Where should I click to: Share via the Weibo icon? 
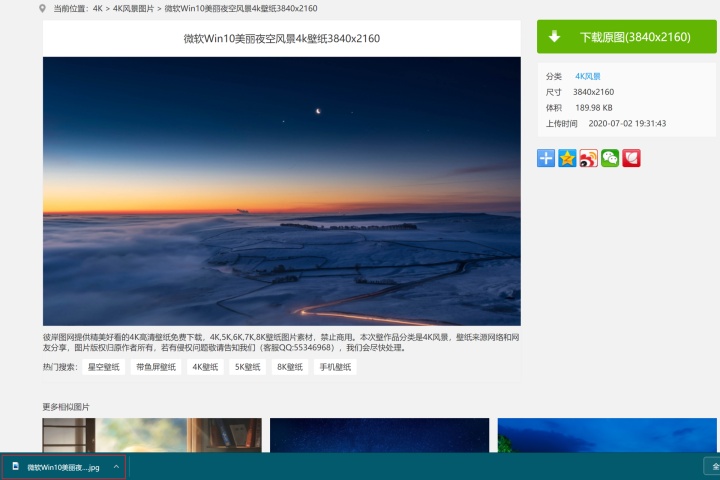click(x=589, y=158)
